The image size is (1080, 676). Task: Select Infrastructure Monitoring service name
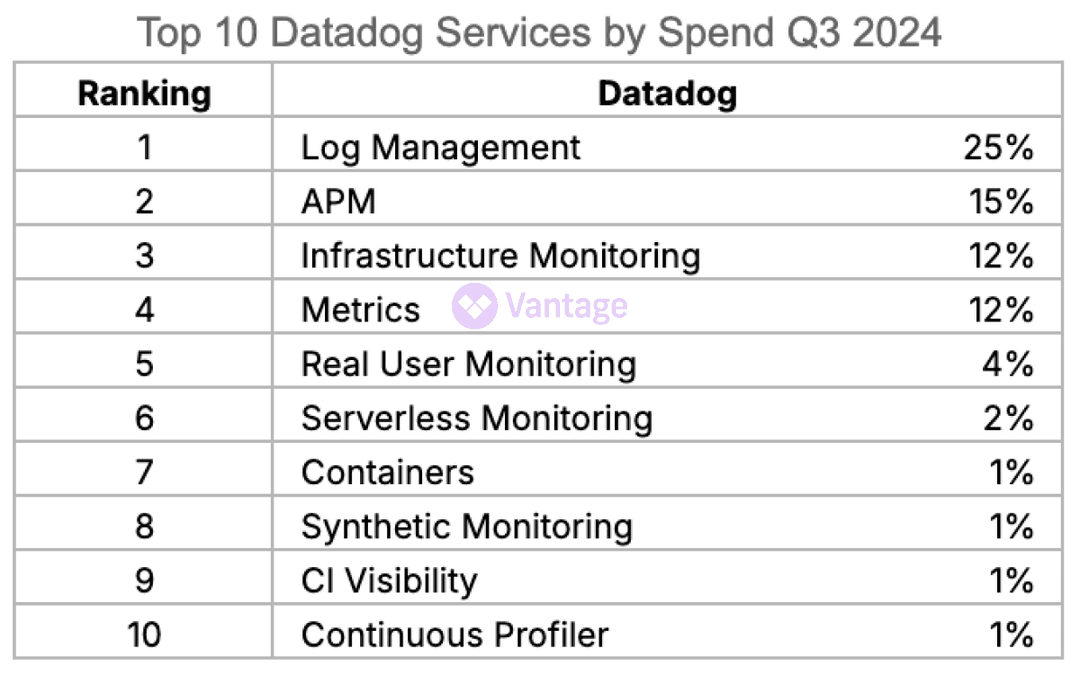(x=500, y=256)
